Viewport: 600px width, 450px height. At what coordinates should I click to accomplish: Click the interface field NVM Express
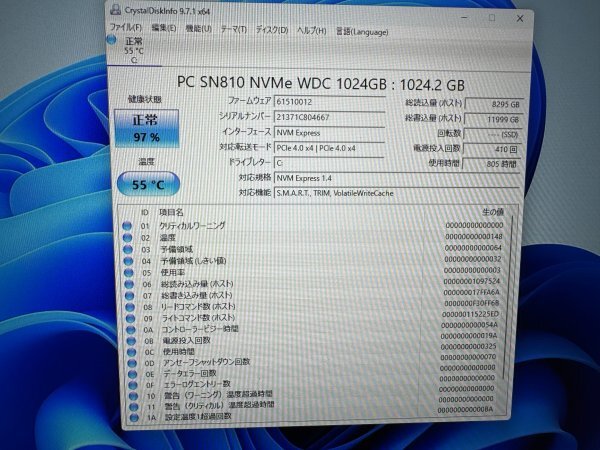pos(329,133)
